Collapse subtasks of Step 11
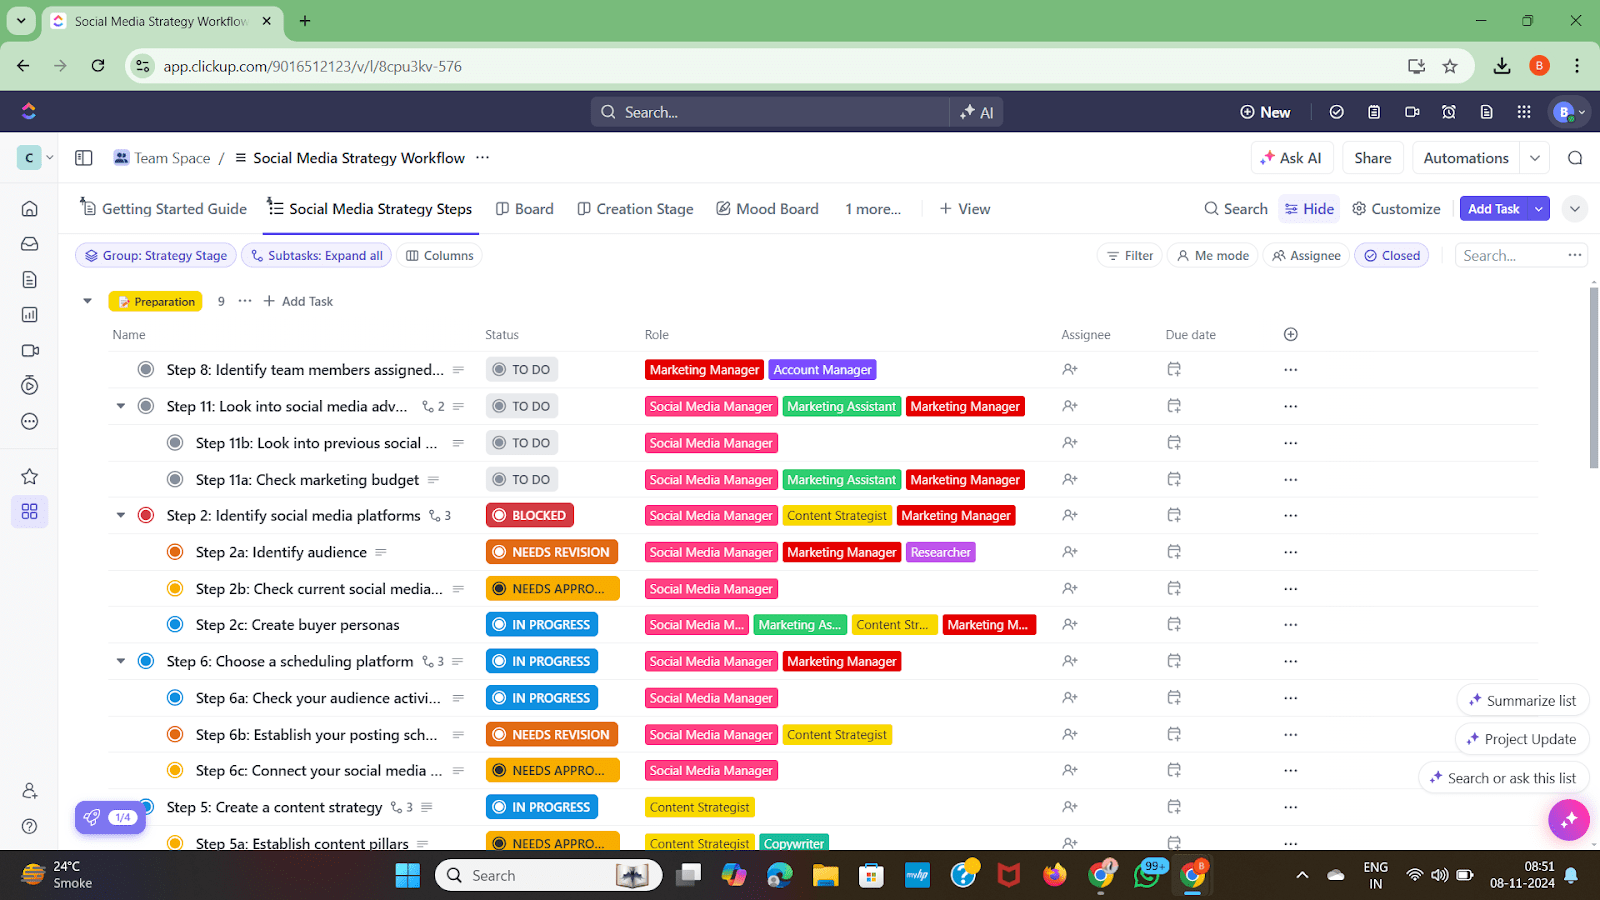The image size is (1600, 900). (x=121, y=406)
